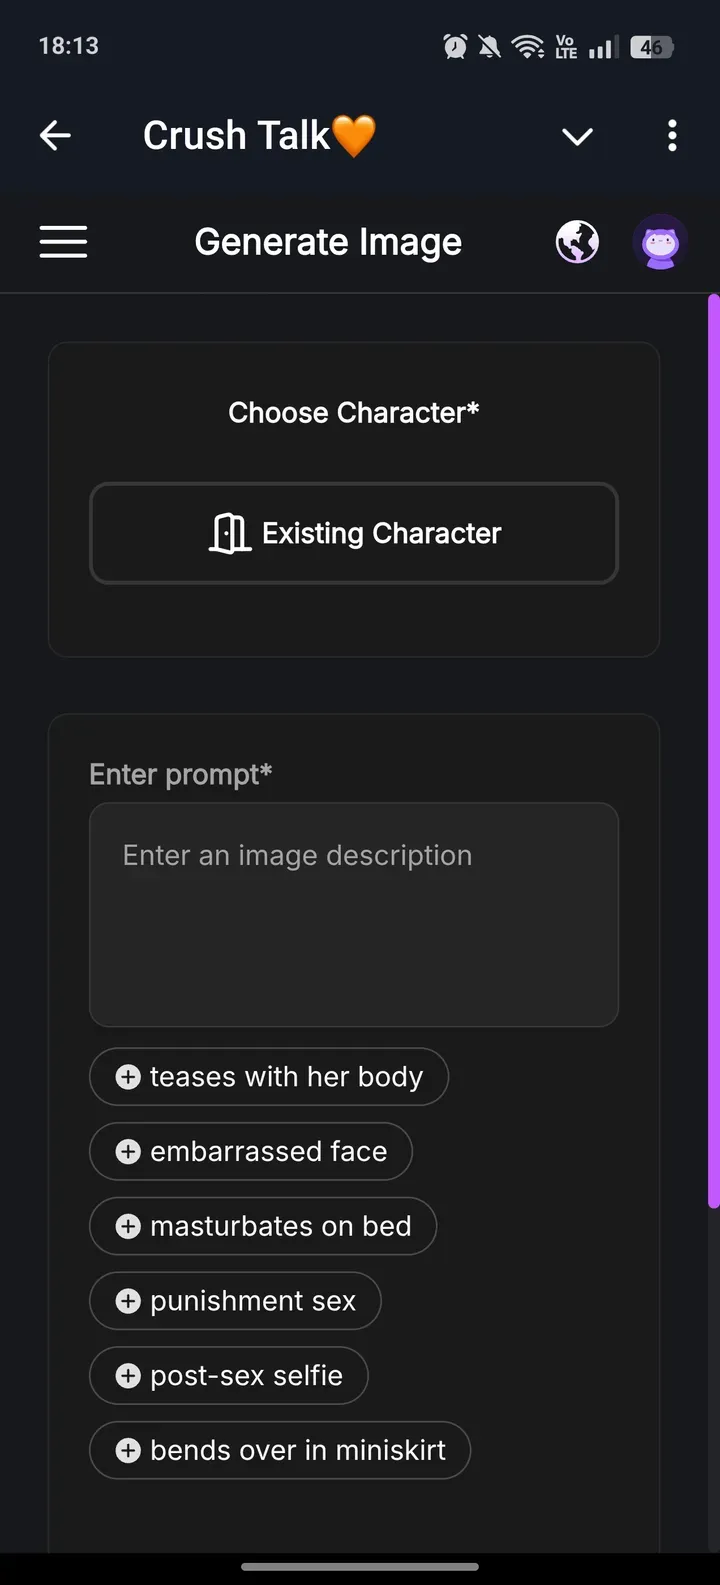Click the purple vertical scrollbar
The width and height of the screenshot is (720, 1585).
713,750
